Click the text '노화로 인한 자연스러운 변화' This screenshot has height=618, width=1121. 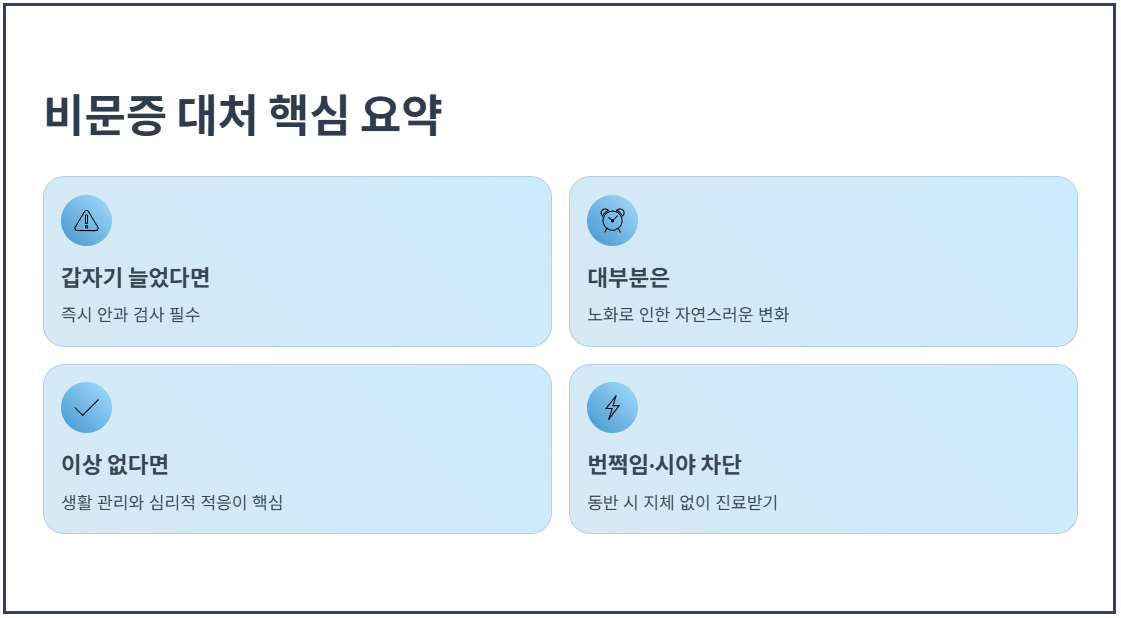pyautogui.click(x=688, y=315)
